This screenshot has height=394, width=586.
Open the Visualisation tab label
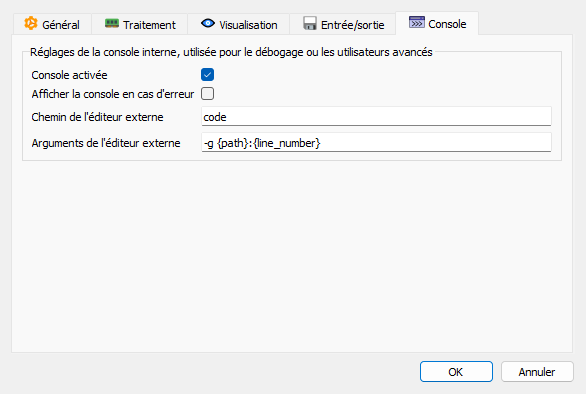tap(248, 25)
